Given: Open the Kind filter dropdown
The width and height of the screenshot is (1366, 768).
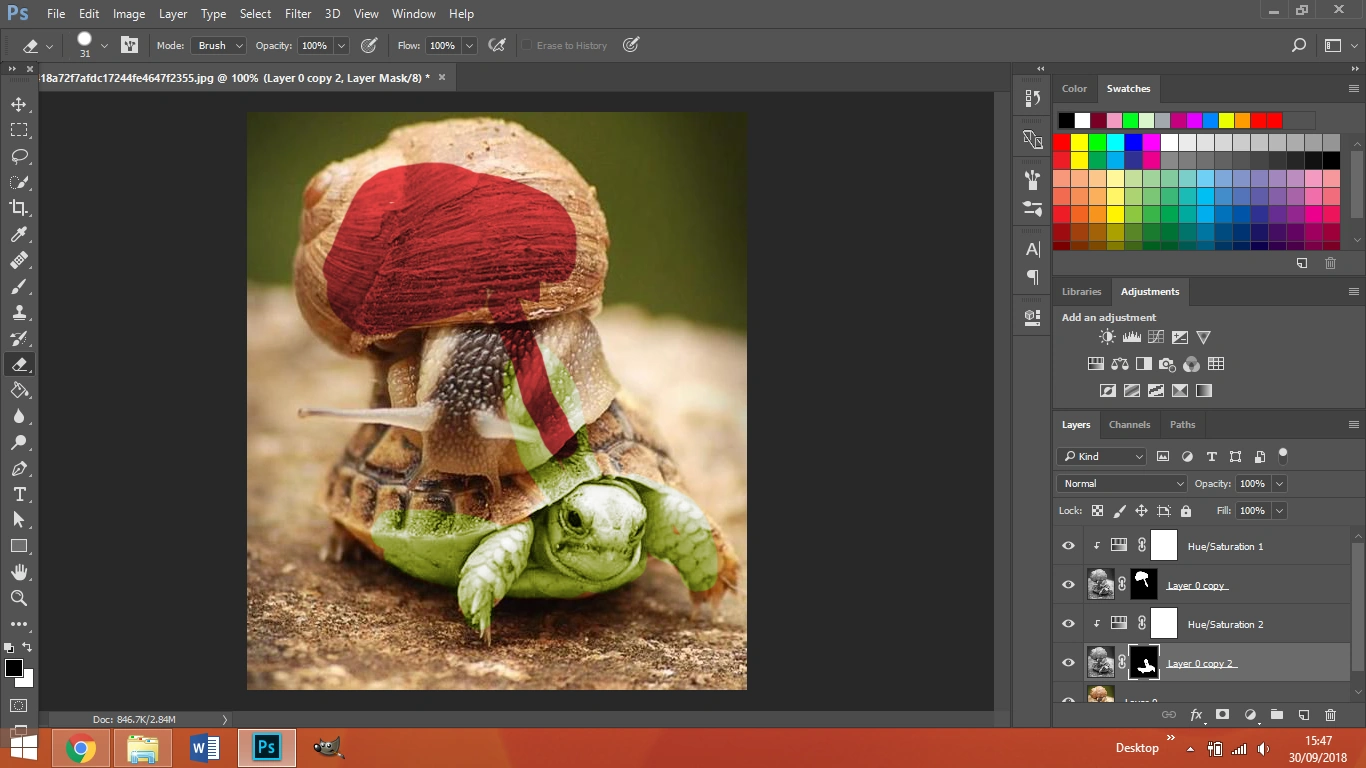Looking at the screenshot, I should pyautogui.click(x=1102, y=456).
